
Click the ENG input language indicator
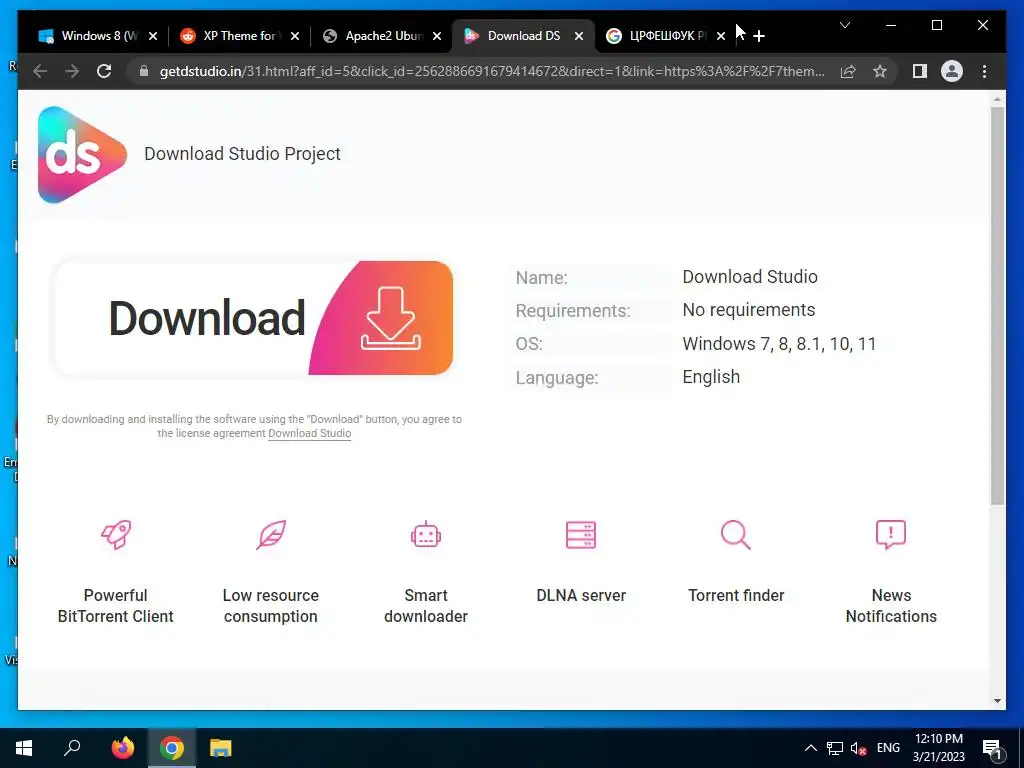coord(888,748)
